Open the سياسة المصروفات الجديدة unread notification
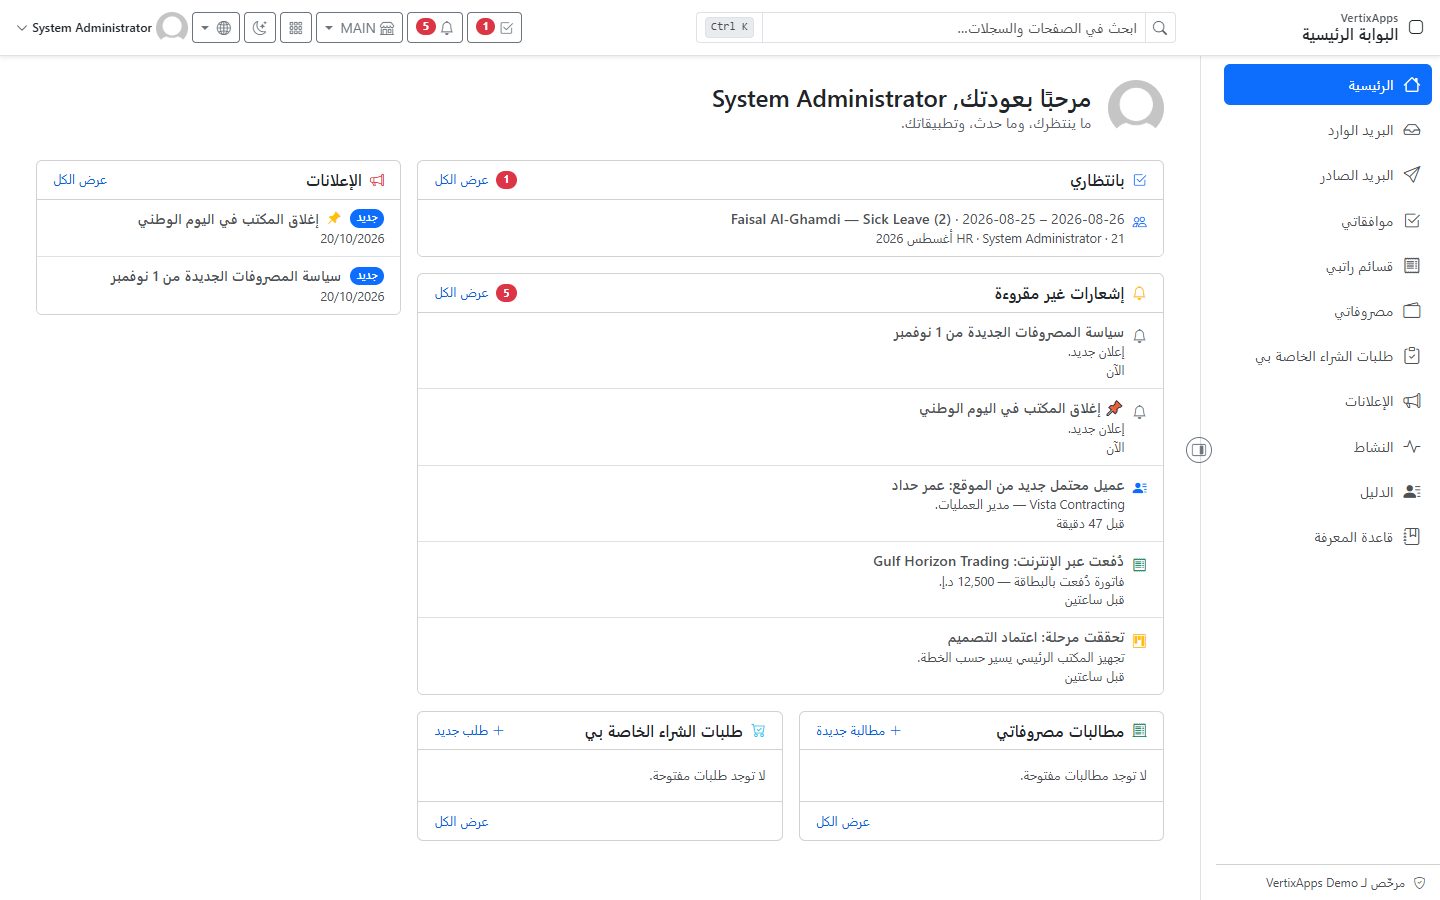This screenshot has height=900, width=1440. pyautogui.click(x=790, y=351)
